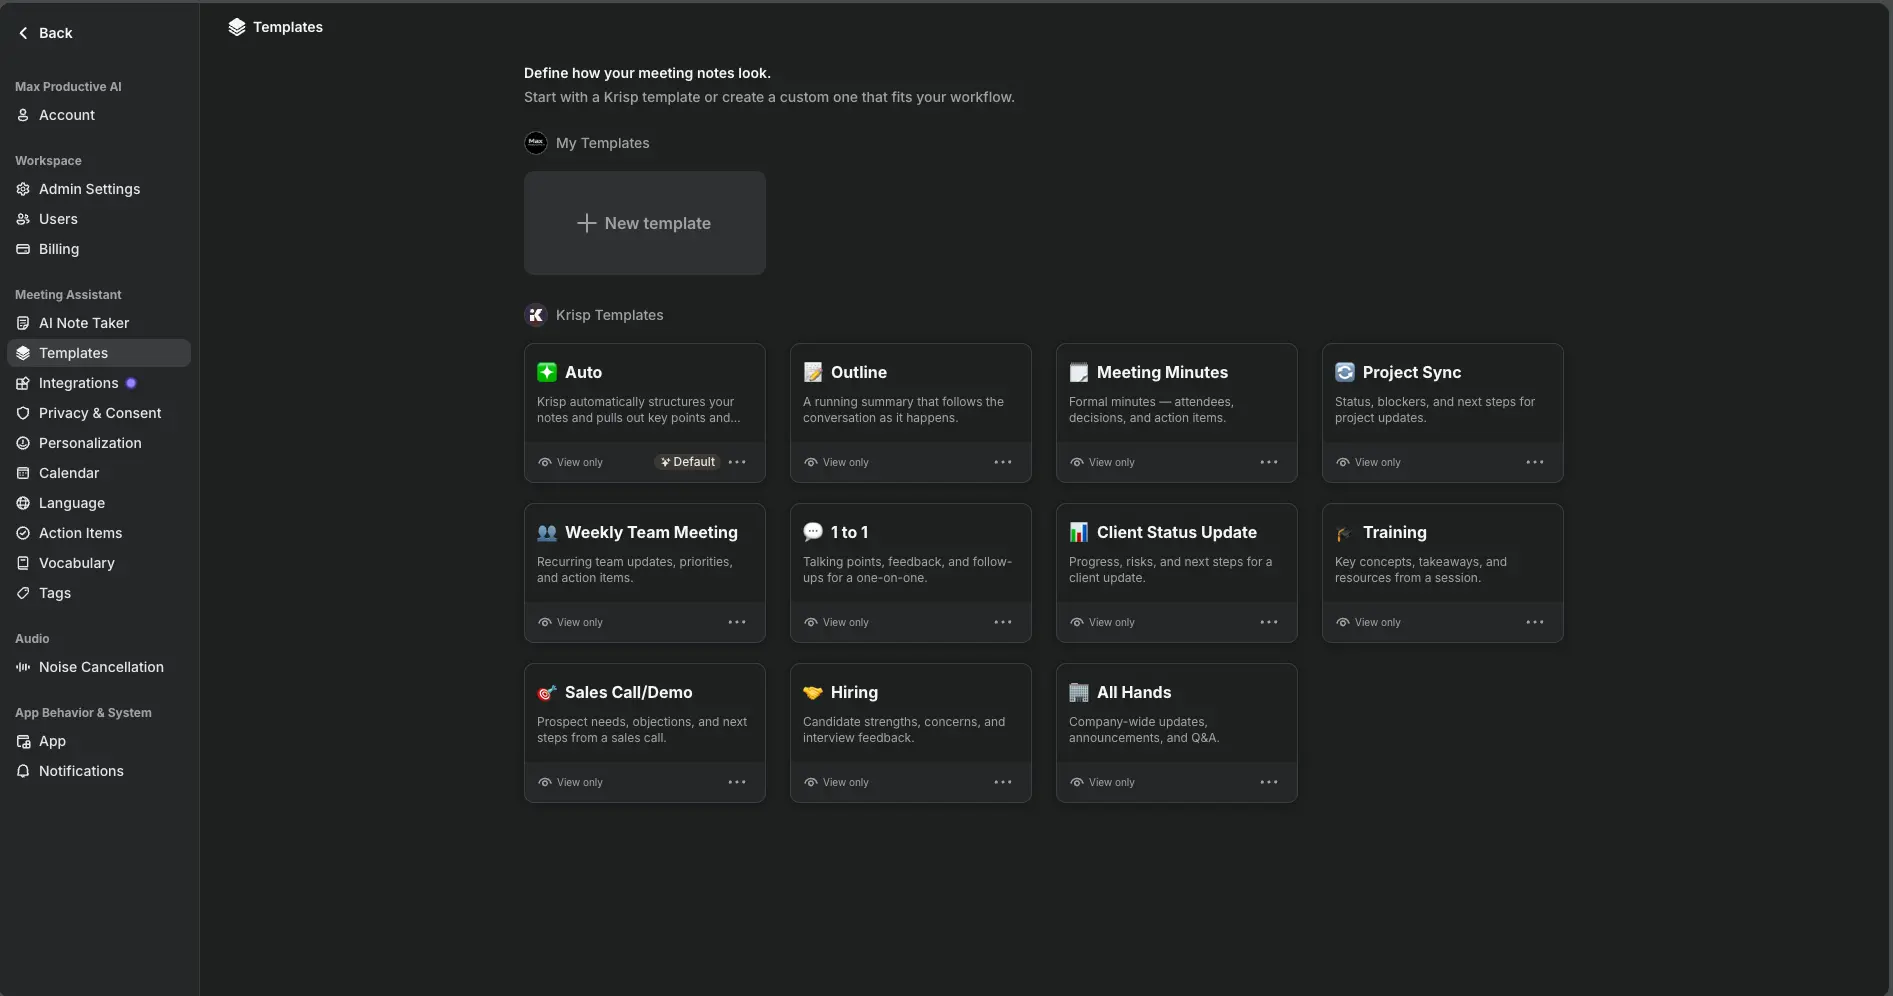Click View only eye on Project Sync

coord(1343,462)
